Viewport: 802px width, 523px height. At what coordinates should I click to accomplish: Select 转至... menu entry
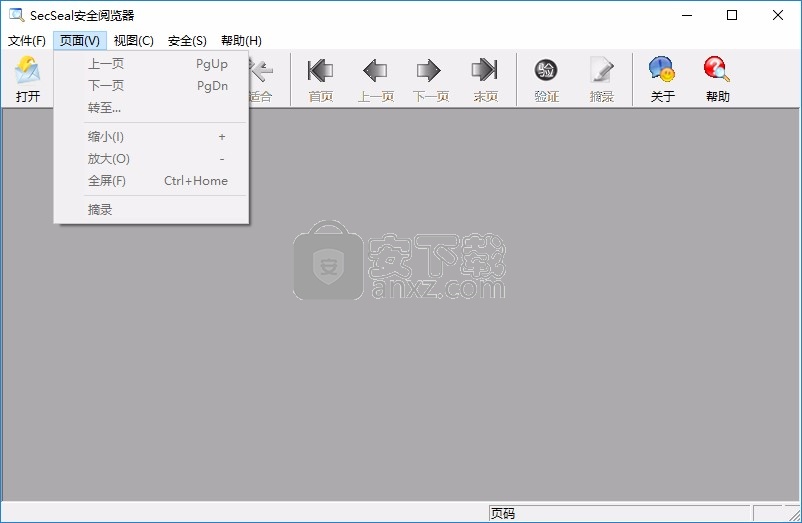tap(151, 108)
